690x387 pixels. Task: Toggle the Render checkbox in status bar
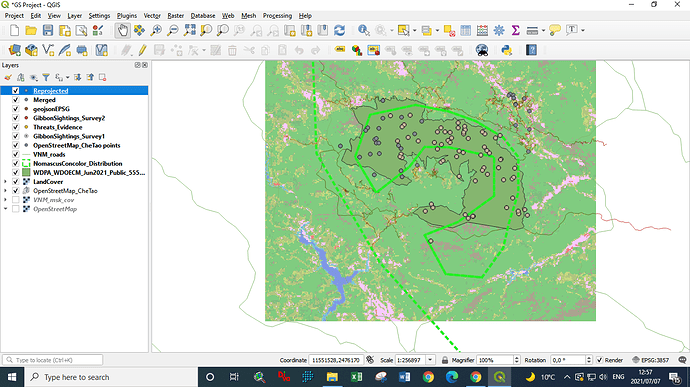pyautogui.click(x=599, y=360)
